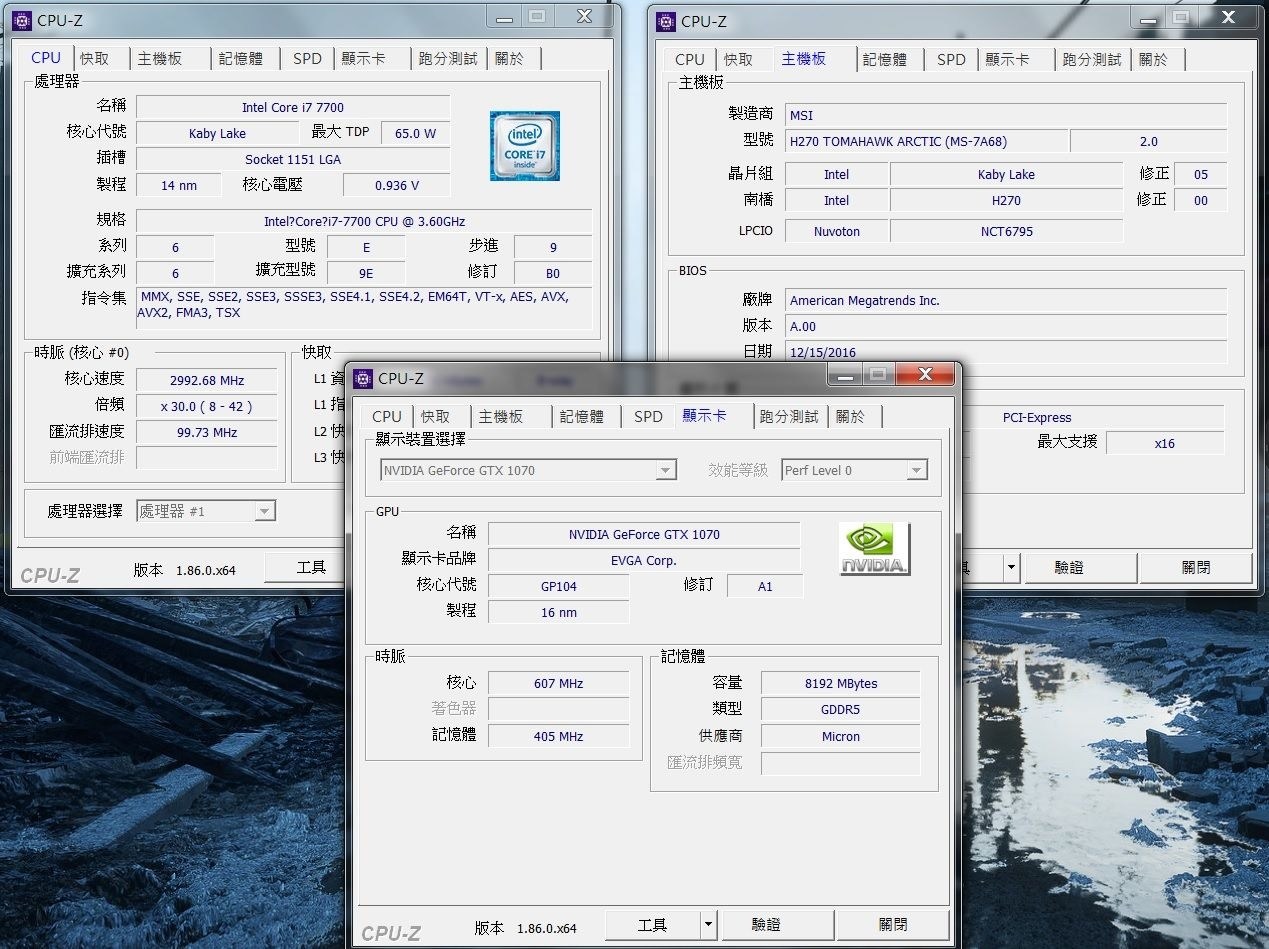1269x949 pixels.
Task: Select 跑分測試 tab in the graphics window
Action: click(789, 417)
